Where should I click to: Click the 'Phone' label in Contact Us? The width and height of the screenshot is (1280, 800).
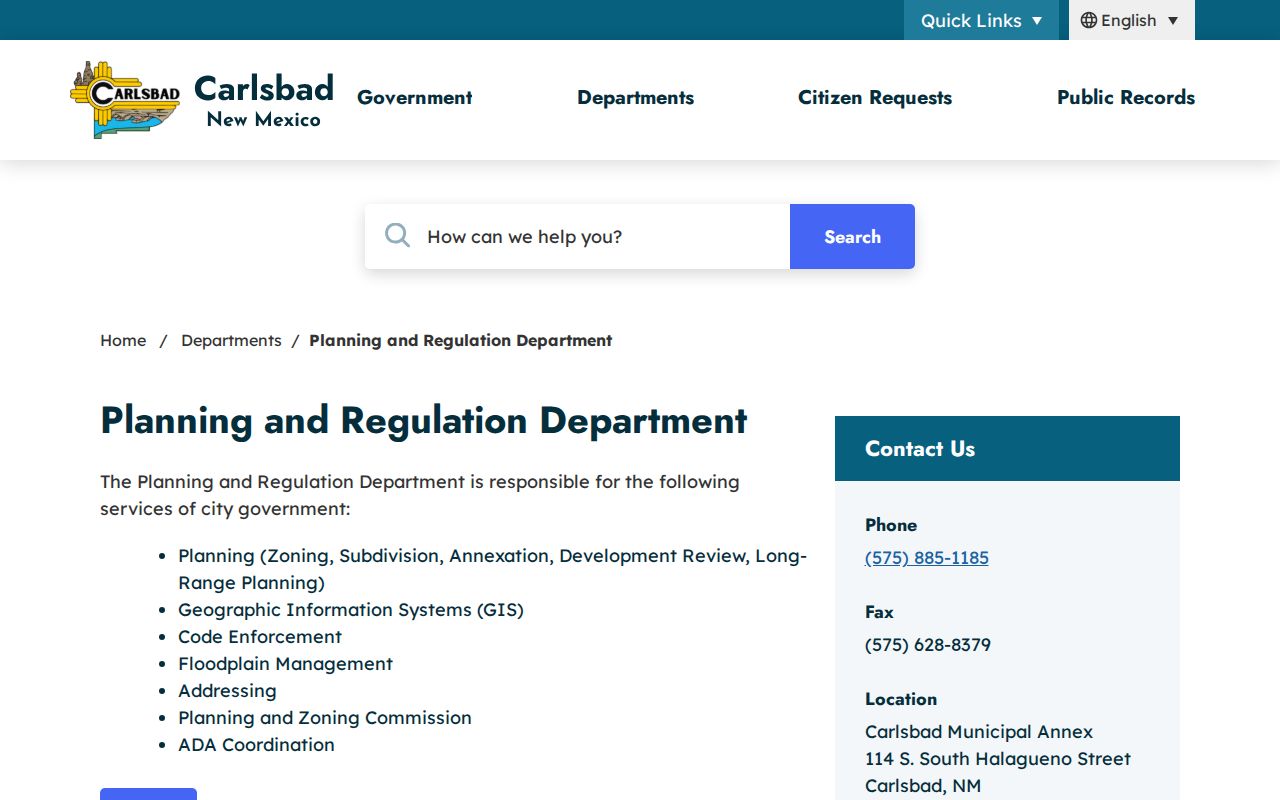click(891, 525)
